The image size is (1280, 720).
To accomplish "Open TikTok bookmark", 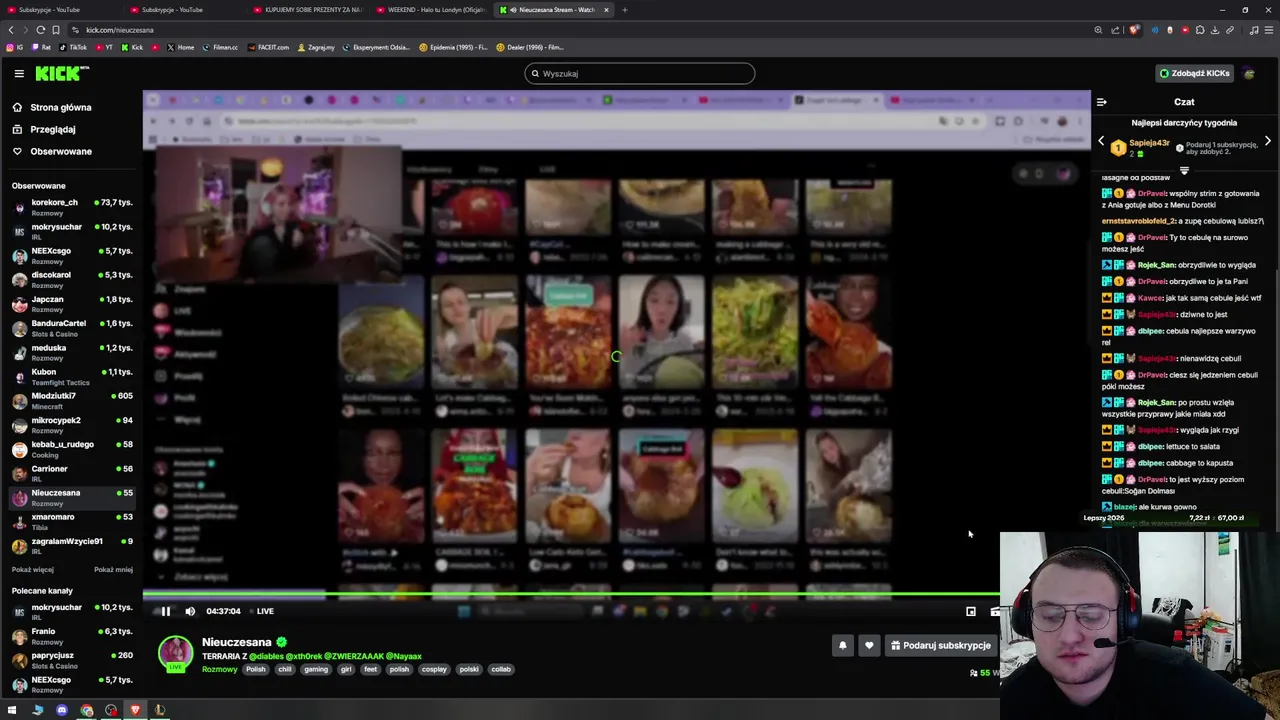I will pyautogui.click(x=73, y=47).
